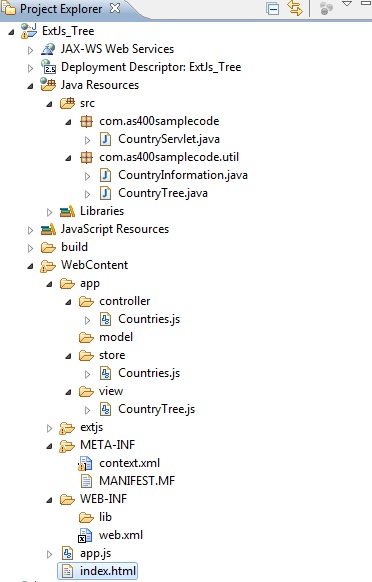Click the web.xml file icon
372x582 pixels.
85,536
